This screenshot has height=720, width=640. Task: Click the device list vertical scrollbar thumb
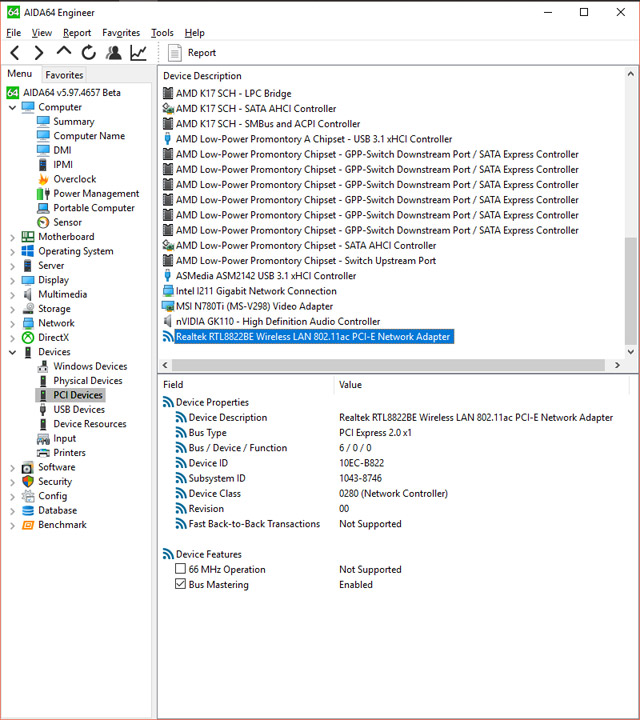(630, 290)
